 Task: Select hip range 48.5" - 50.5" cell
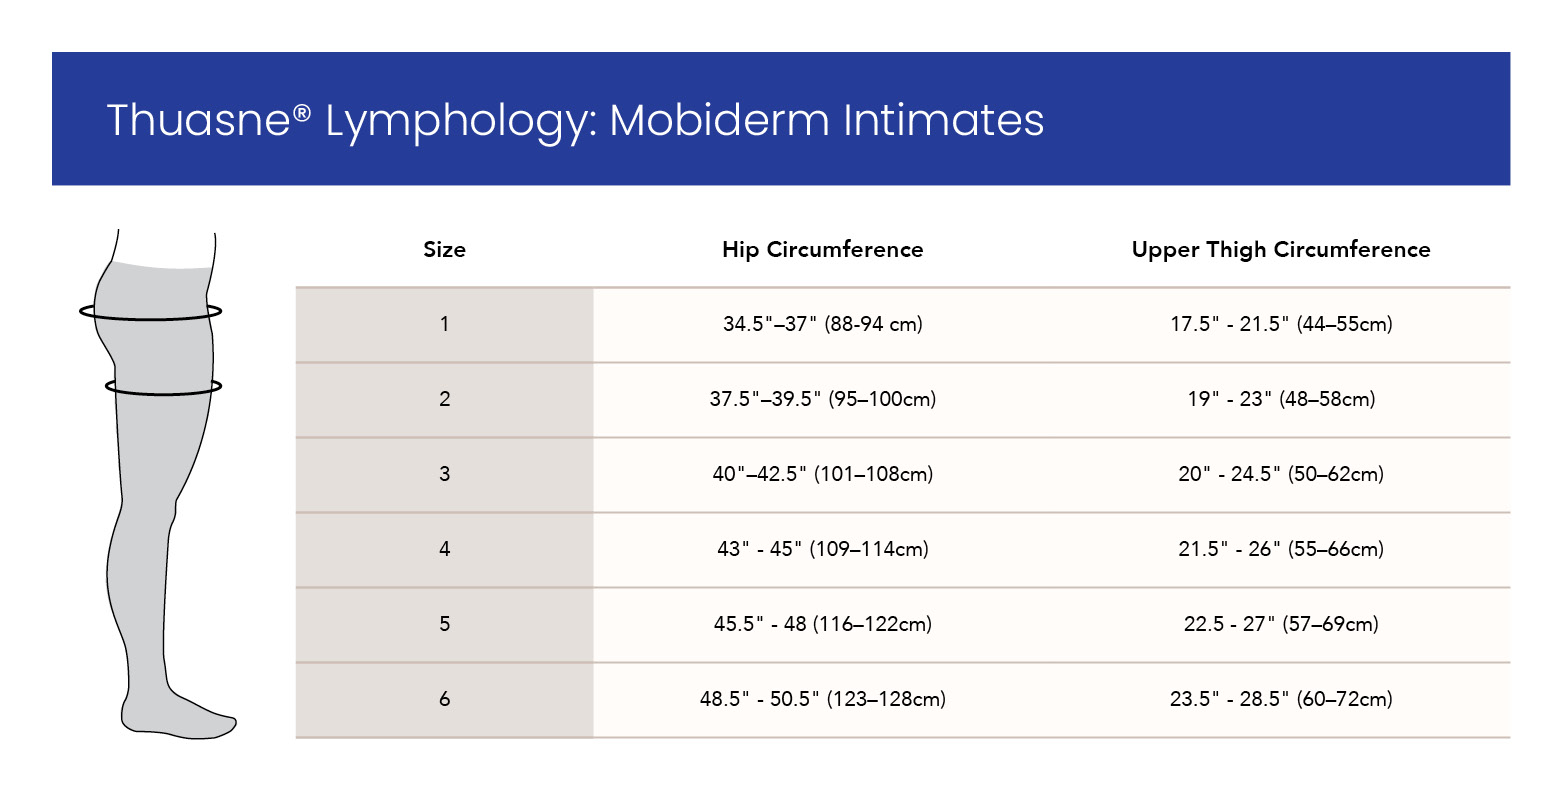pyautogui.click(x=822, y=699)
